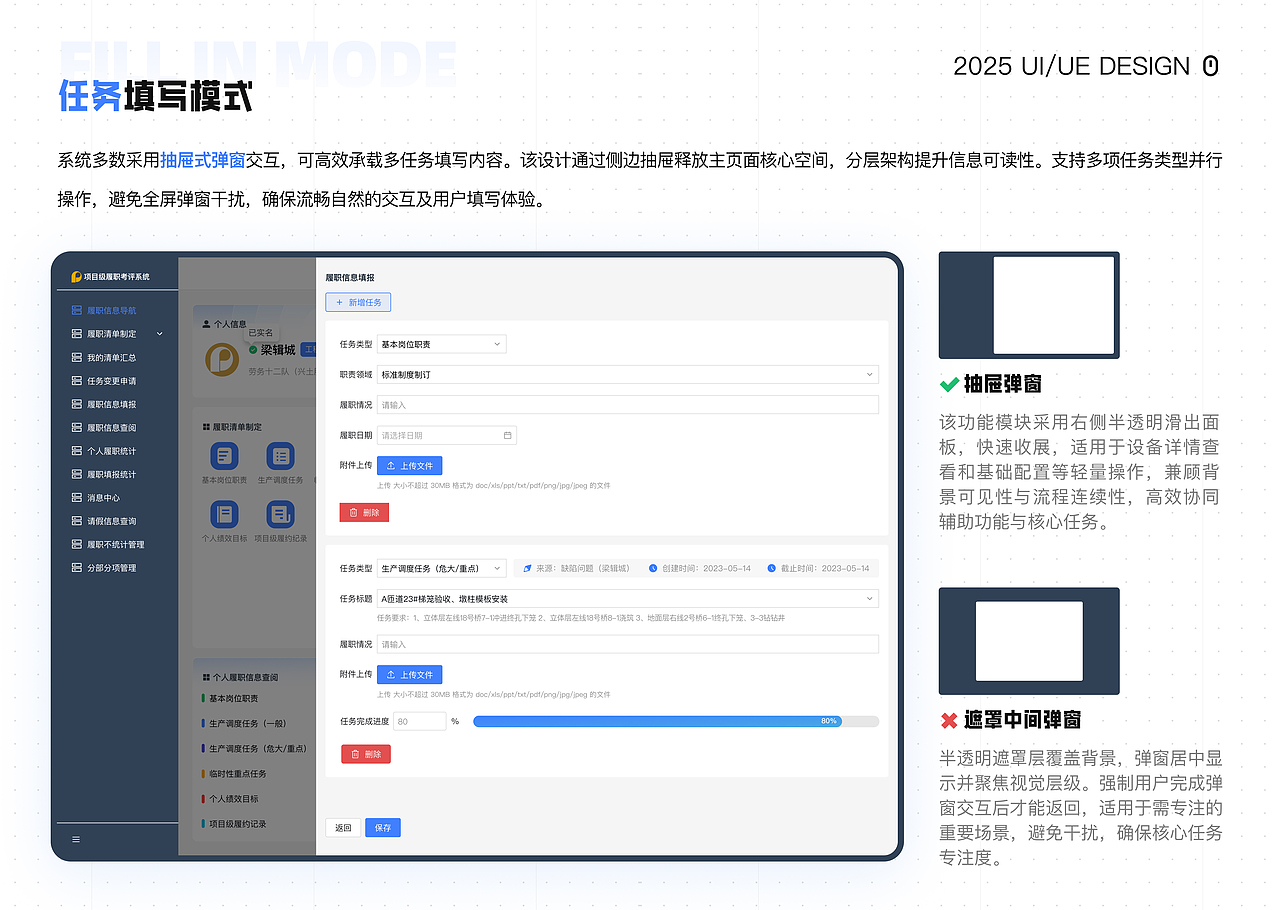Open the second 任务类型 dropdown 生产调度任务（危大/重点）
Screen dimensions: 1280x910
point(441,568)
